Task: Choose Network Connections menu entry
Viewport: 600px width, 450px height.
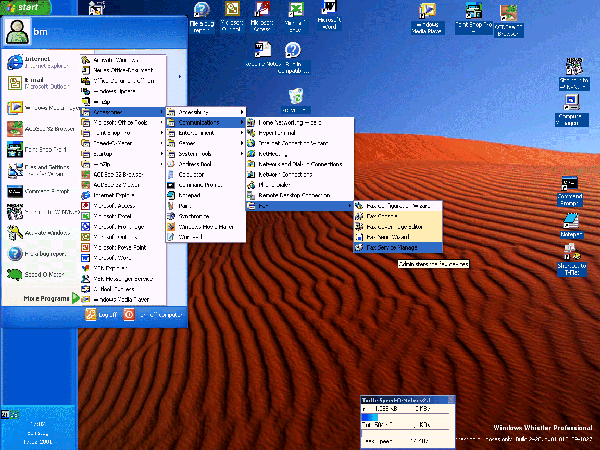Action: point(300,174)
